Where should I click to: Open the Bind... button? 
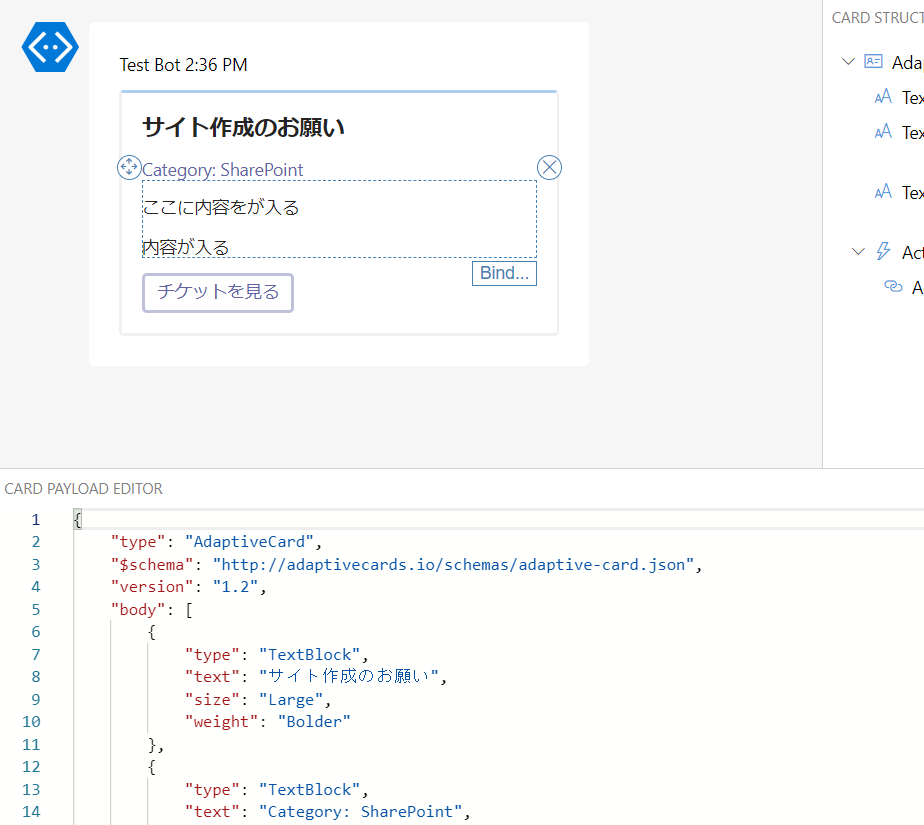point(504,273)
